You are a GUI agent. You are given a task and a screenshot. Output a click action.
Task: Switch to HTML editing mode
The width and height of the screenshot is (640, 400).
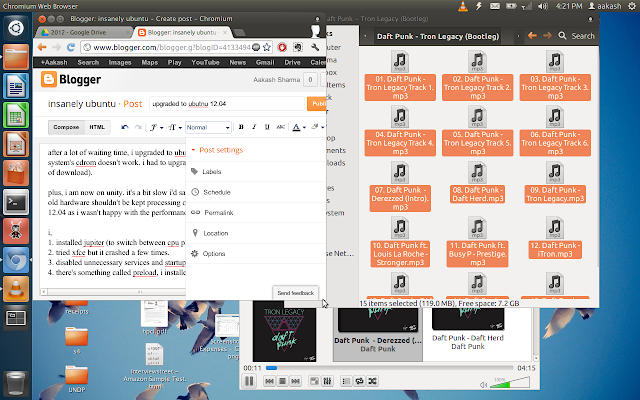(97, 127)
